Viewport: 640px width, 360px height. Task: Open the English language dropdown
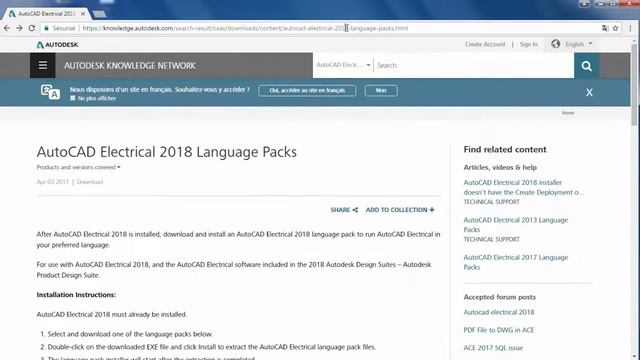(578, 44)
